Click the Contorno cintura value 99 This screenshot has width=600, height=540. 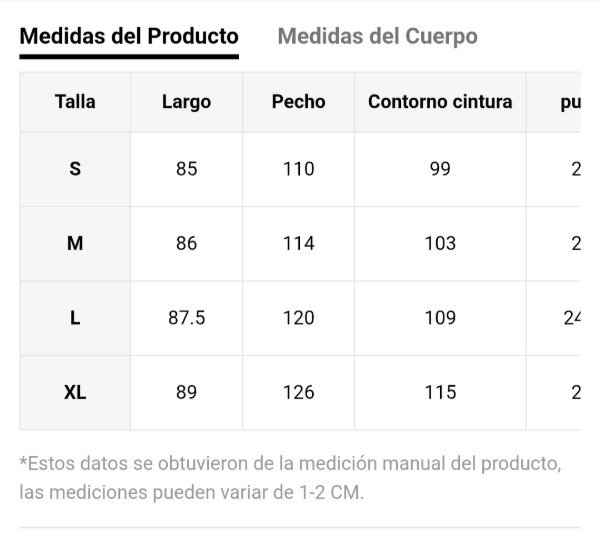coord(440,169)
